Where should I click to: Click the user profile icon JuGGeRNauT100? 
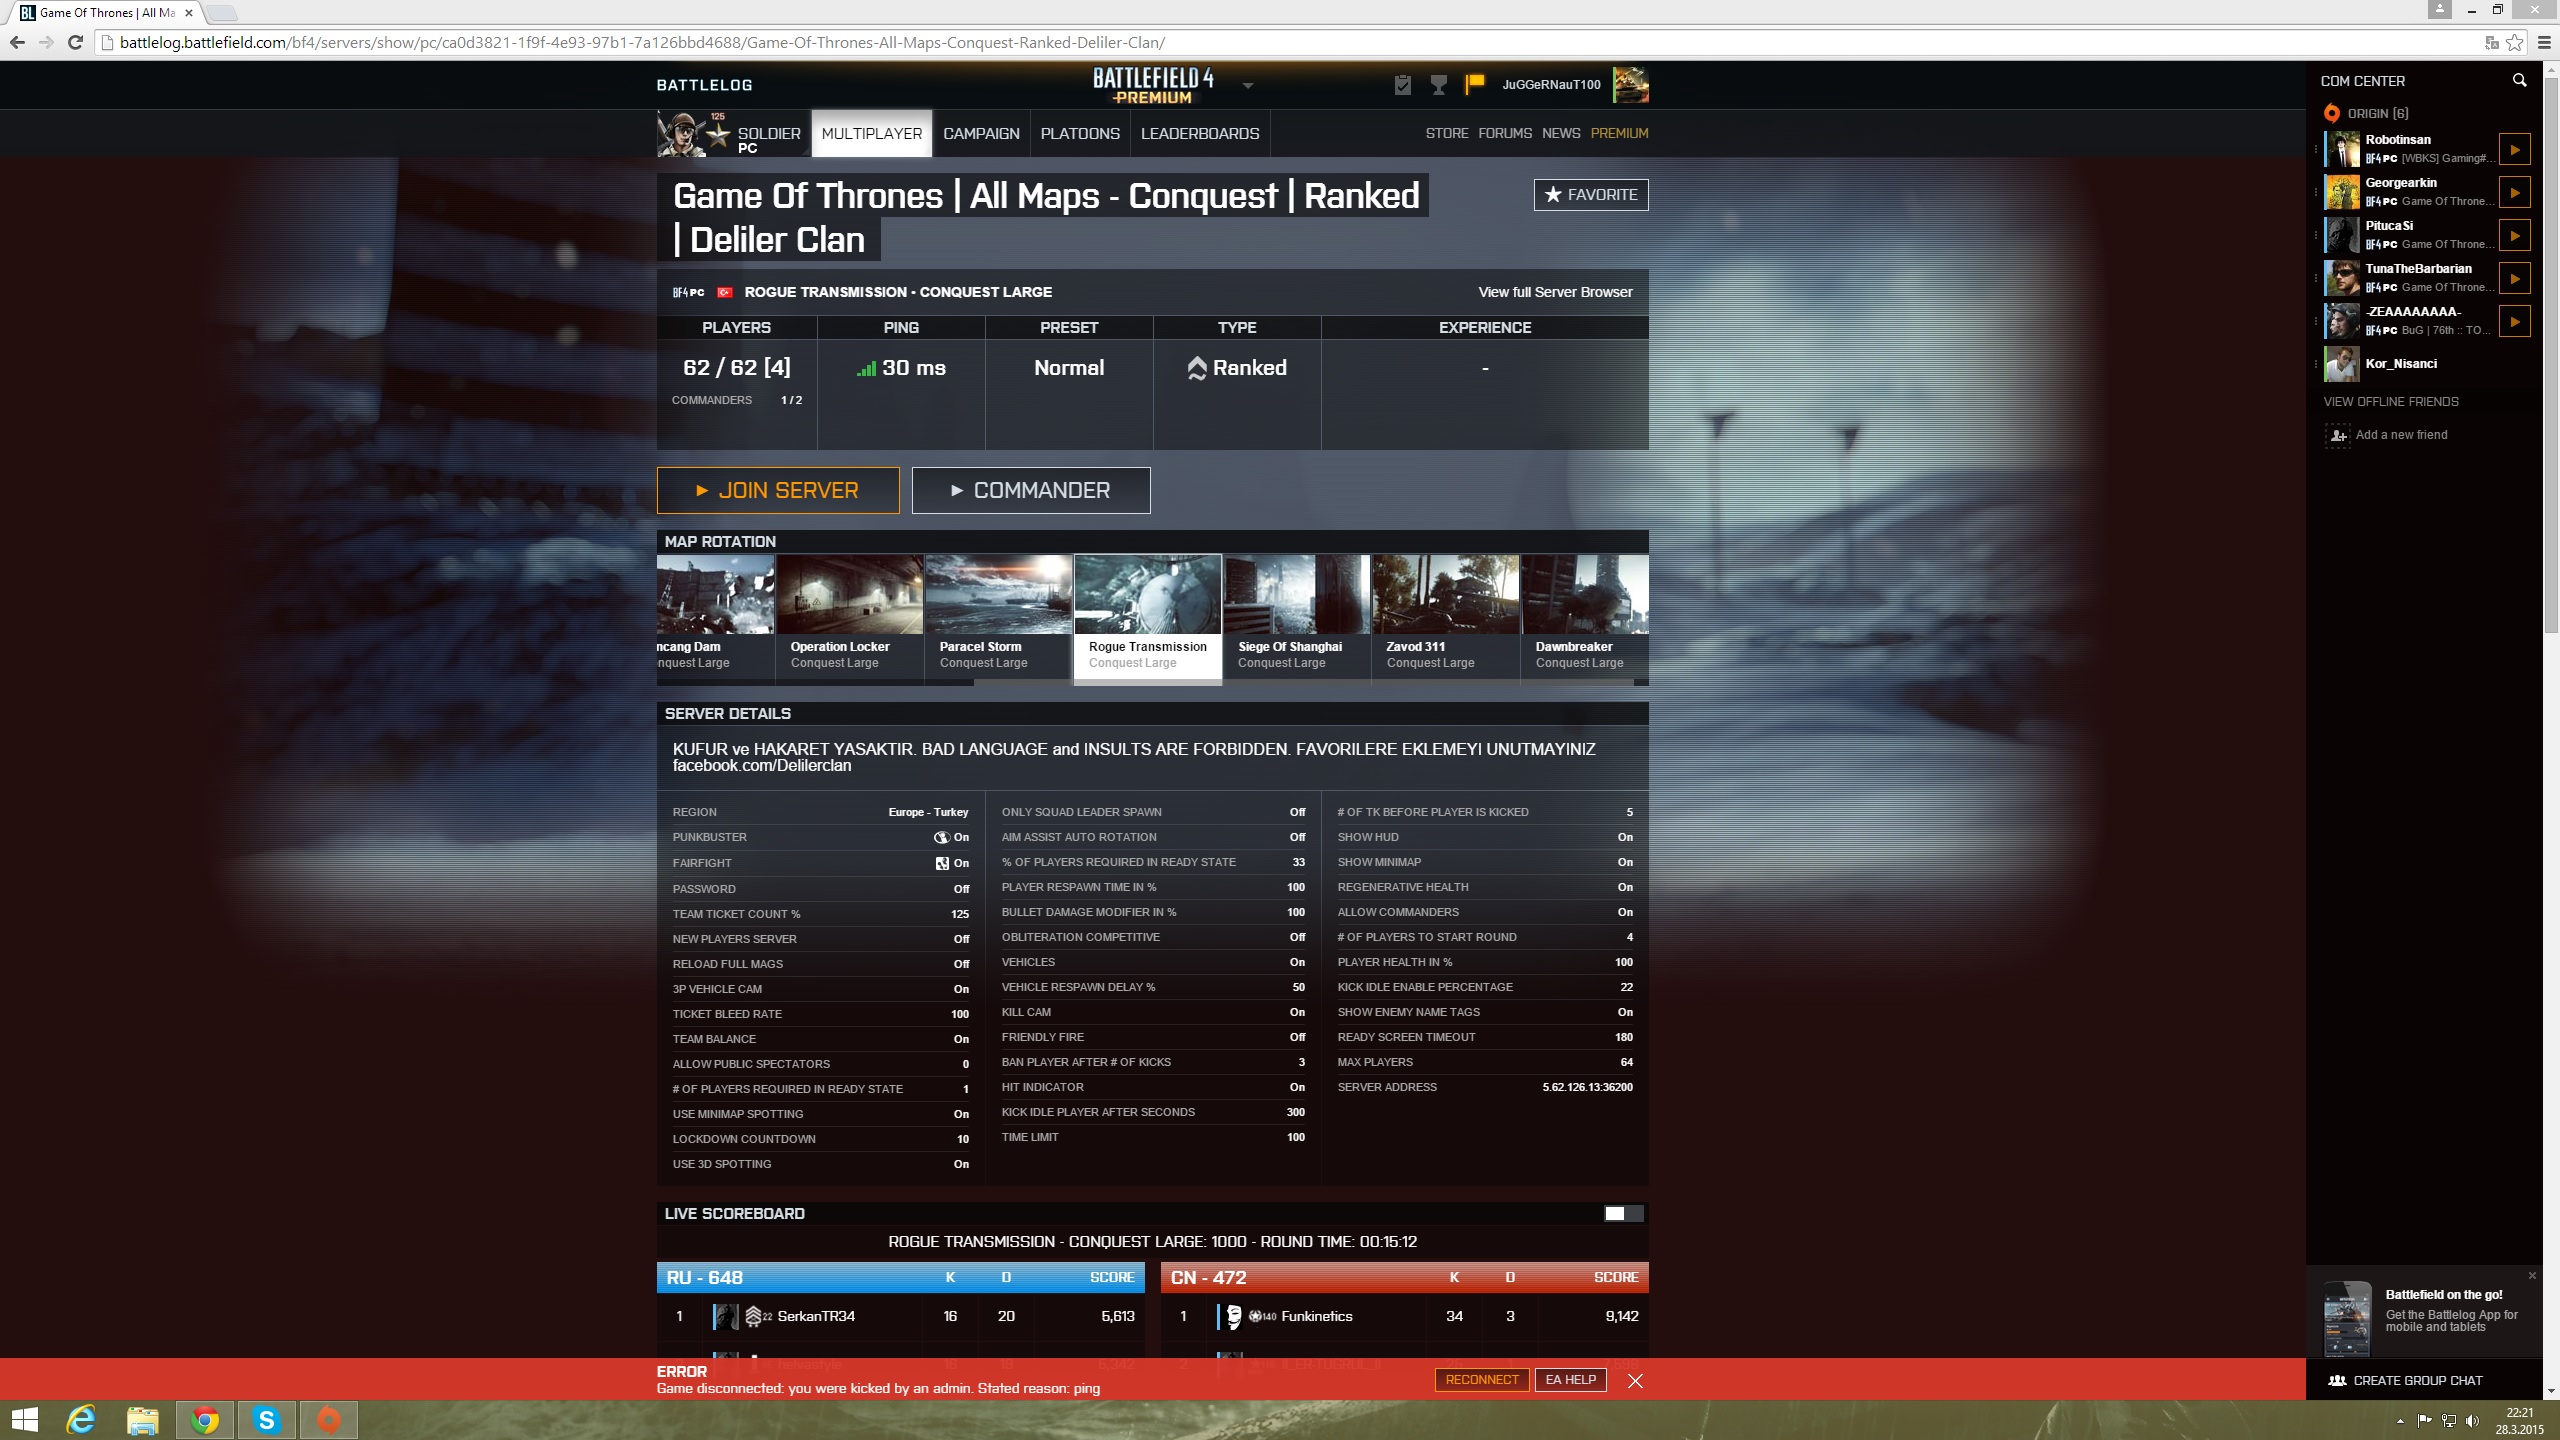point(1633,84)
